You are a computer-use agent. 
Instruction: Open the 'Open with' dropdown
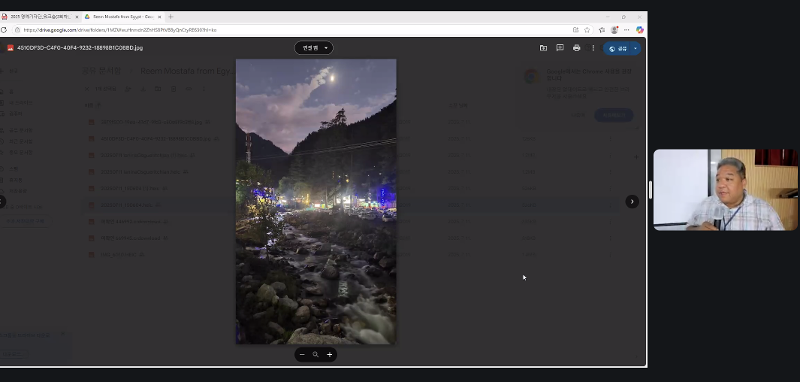(314, 48)
